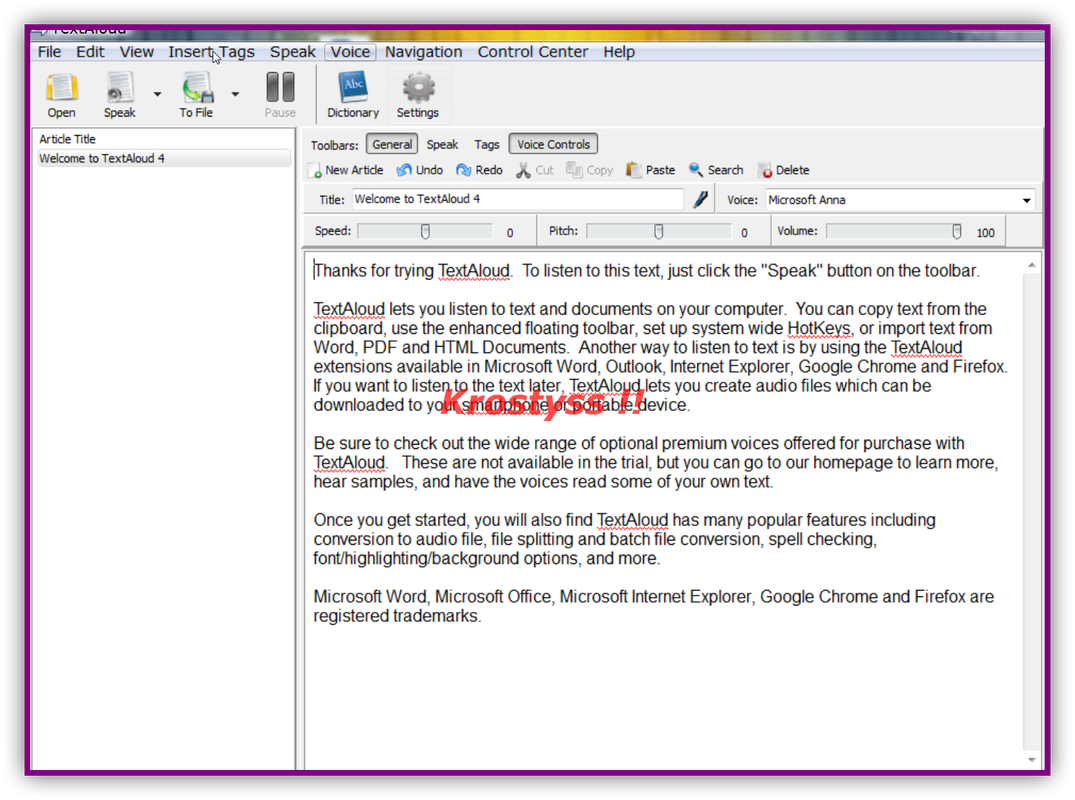Click the Cut toolbar button
The image size is (1075, 800).
(x=535, y=170)
